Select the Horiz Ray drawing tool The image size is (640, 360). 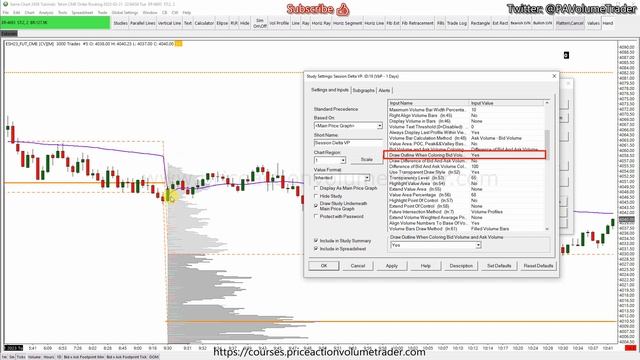point(321,23)
